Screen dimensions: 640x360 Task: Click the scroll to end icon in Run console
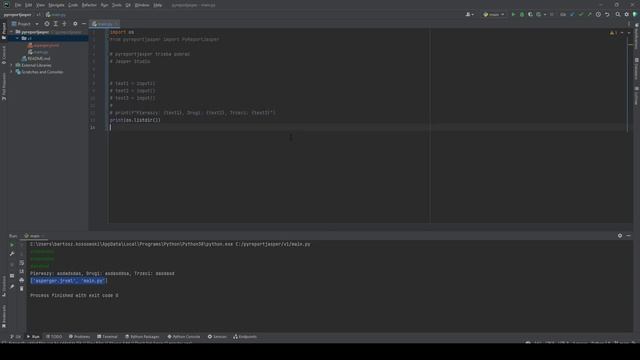pyautogui.click(x=22, y=271)
